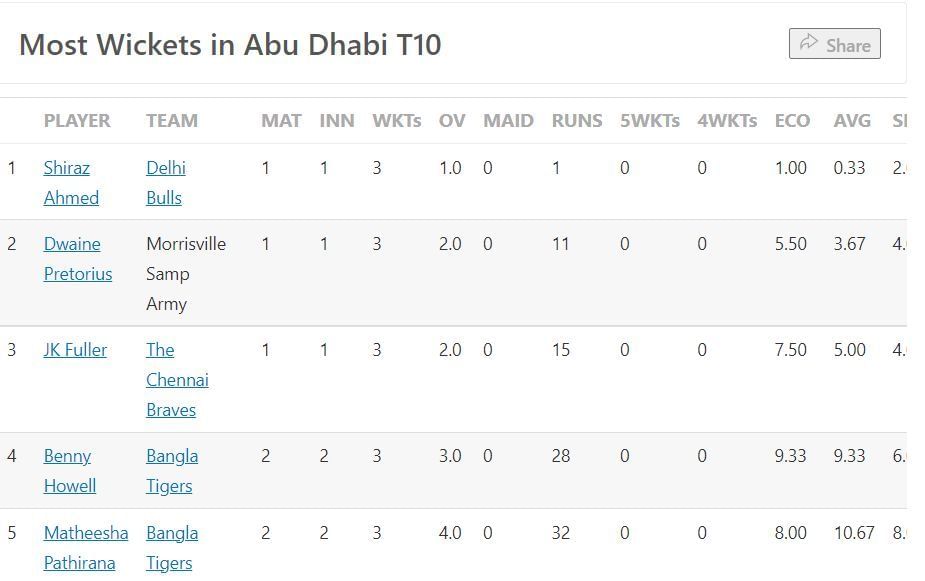Sort by ECO column header

pyautogui.click(x=792, y=121)
